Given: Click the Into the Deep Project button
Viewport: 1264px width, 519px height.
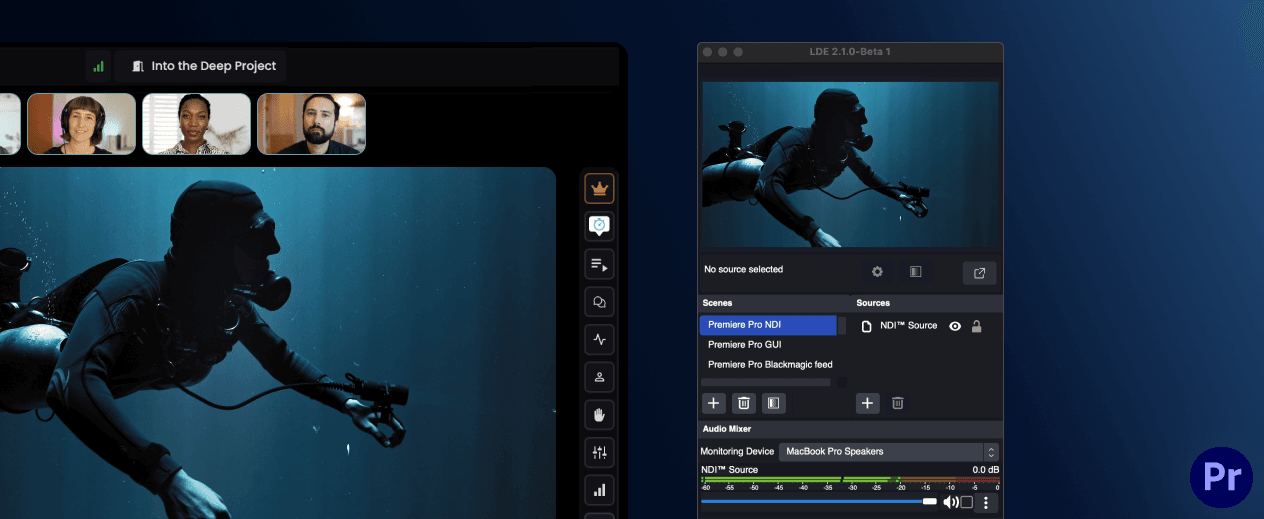Looking at the screenshot, I should click(201, 66).
